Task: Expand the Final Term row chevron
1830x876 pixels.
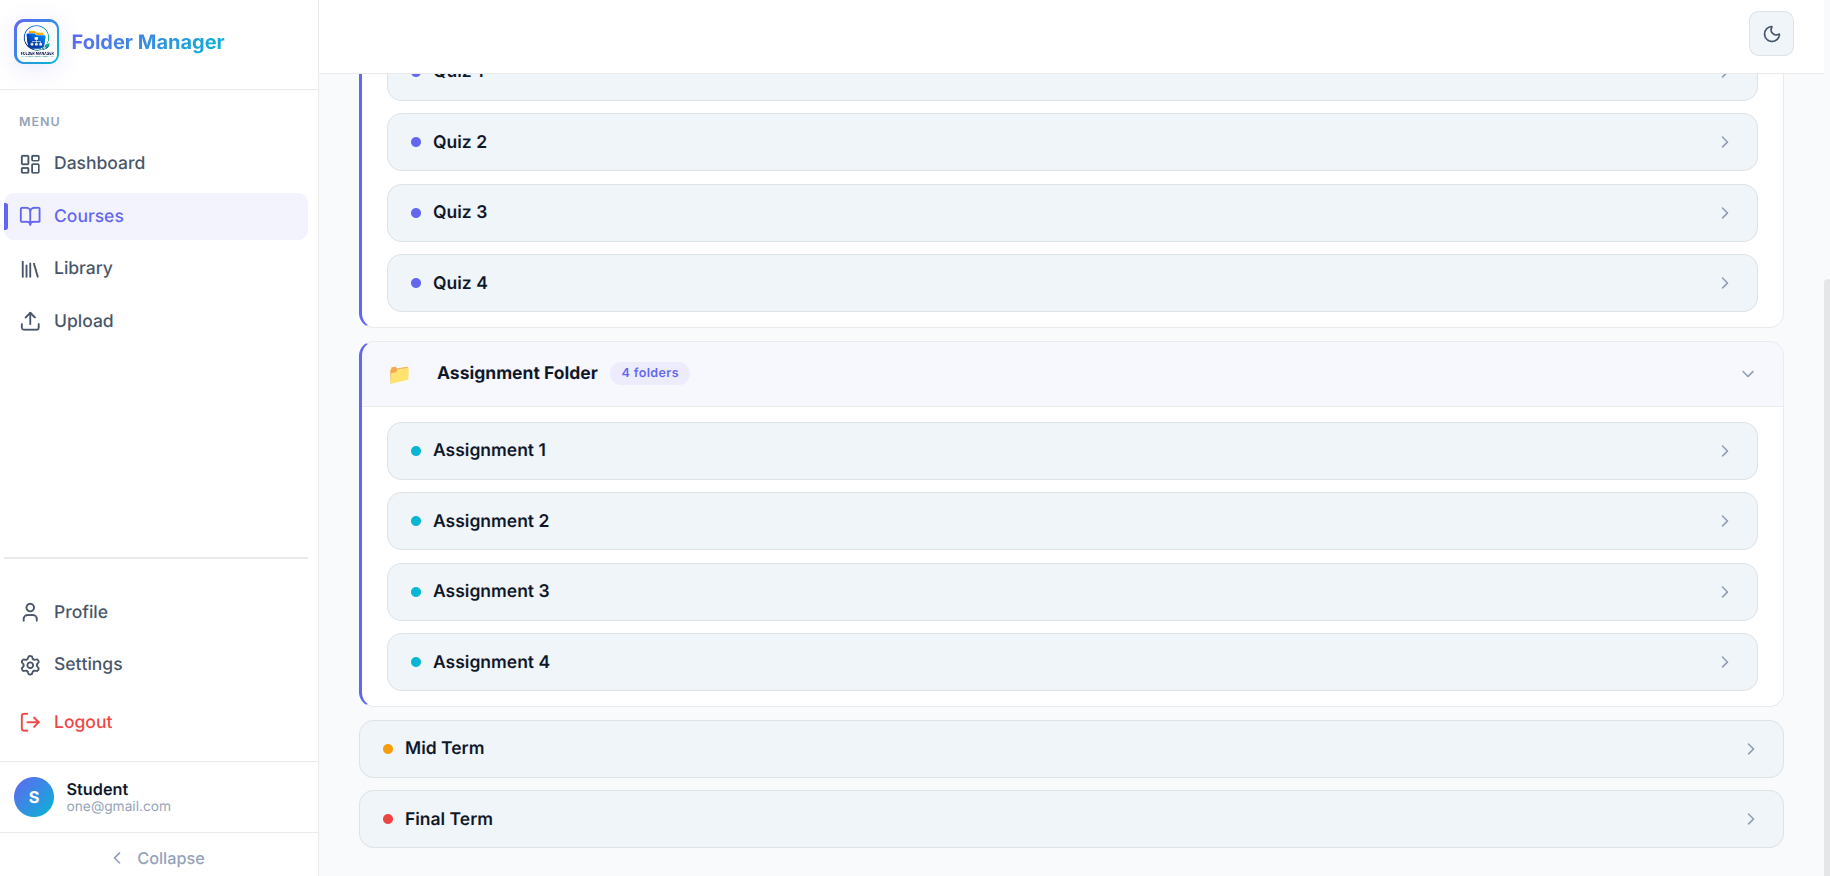Action: pos(1751,819)
